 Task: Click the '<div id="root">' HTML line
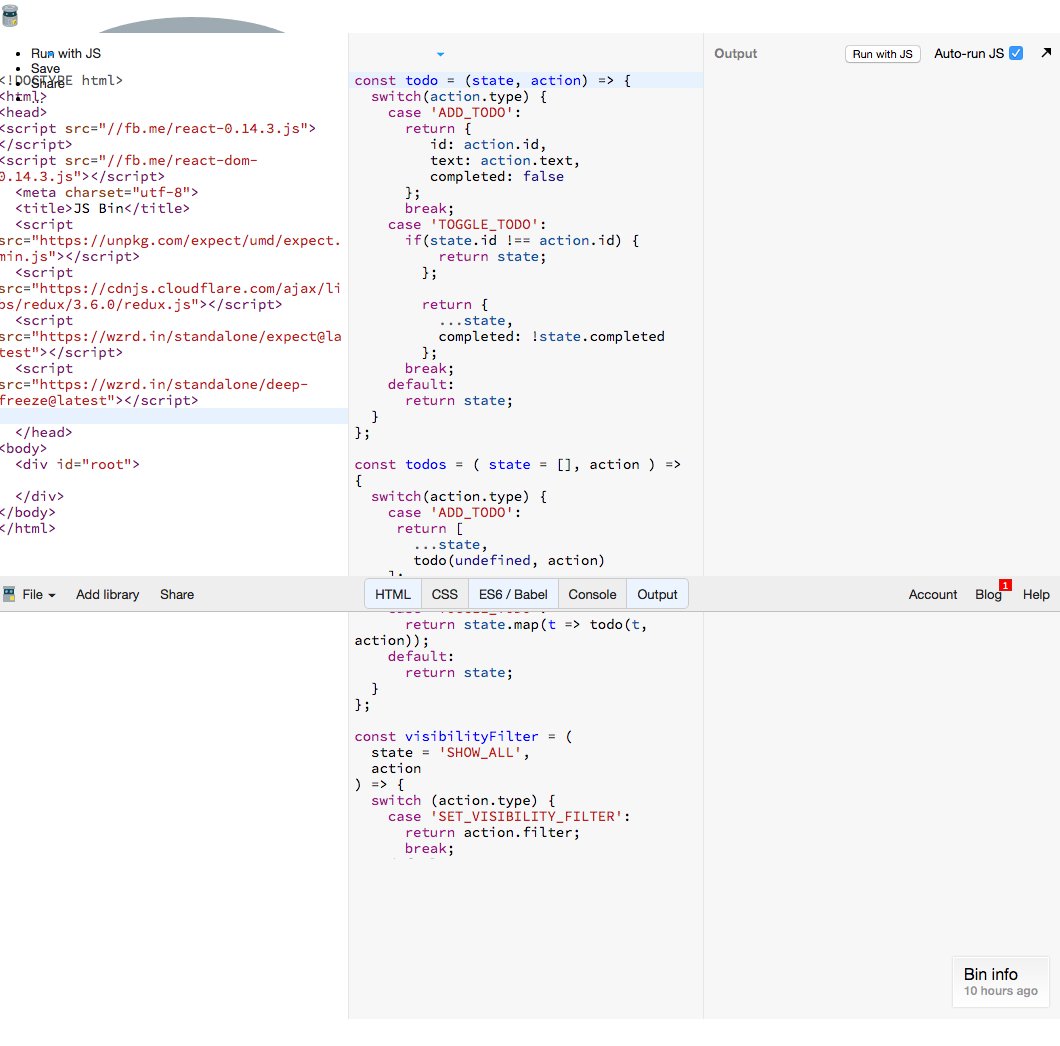[x=77, y=465]
